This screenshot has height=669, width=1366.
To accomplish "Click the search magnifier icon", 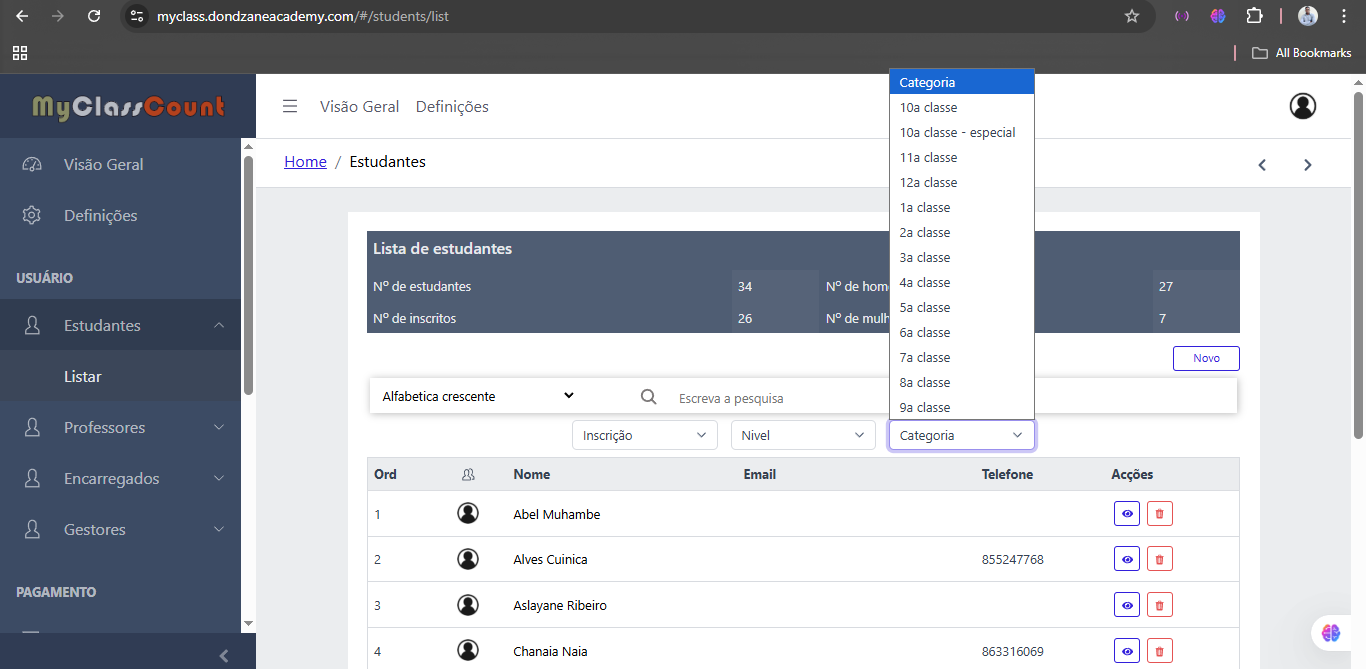I will pyautogui.click(x=649, y=397).
